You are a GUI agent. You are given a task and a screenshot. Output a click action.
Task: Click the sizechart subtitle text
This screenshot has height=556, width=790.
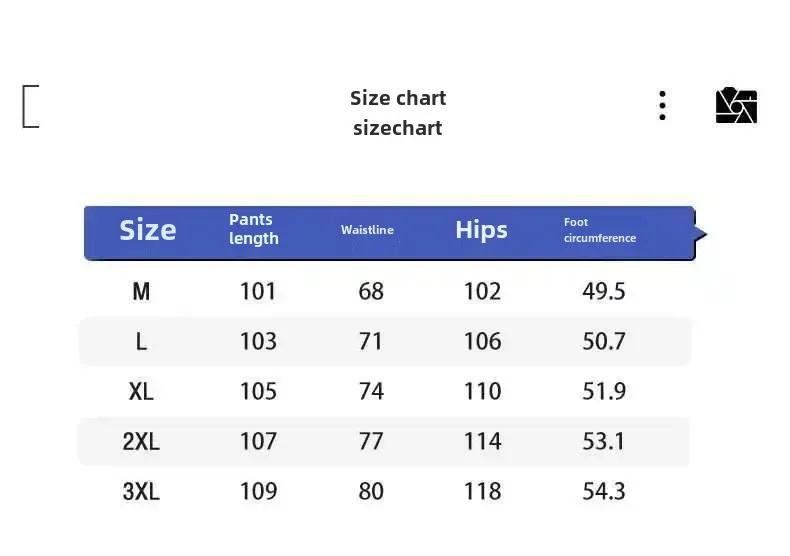click(x=398, y=128)
